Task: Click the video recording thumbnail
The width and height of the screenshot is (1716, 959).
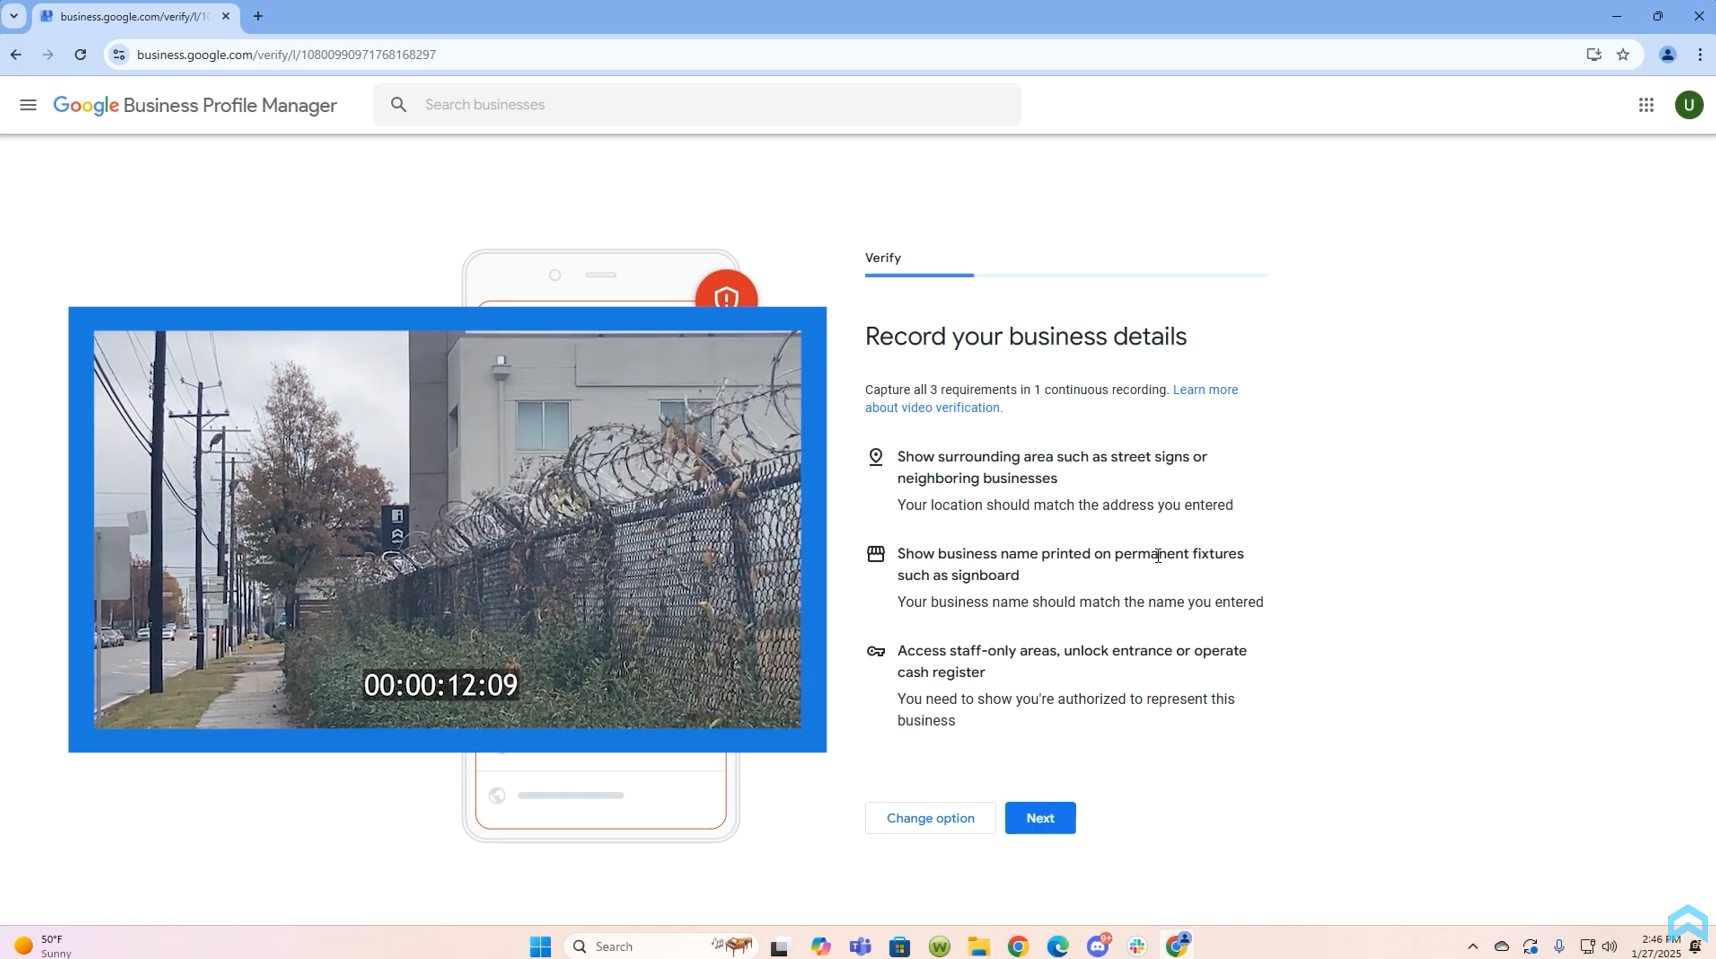Action: [447, 529]
